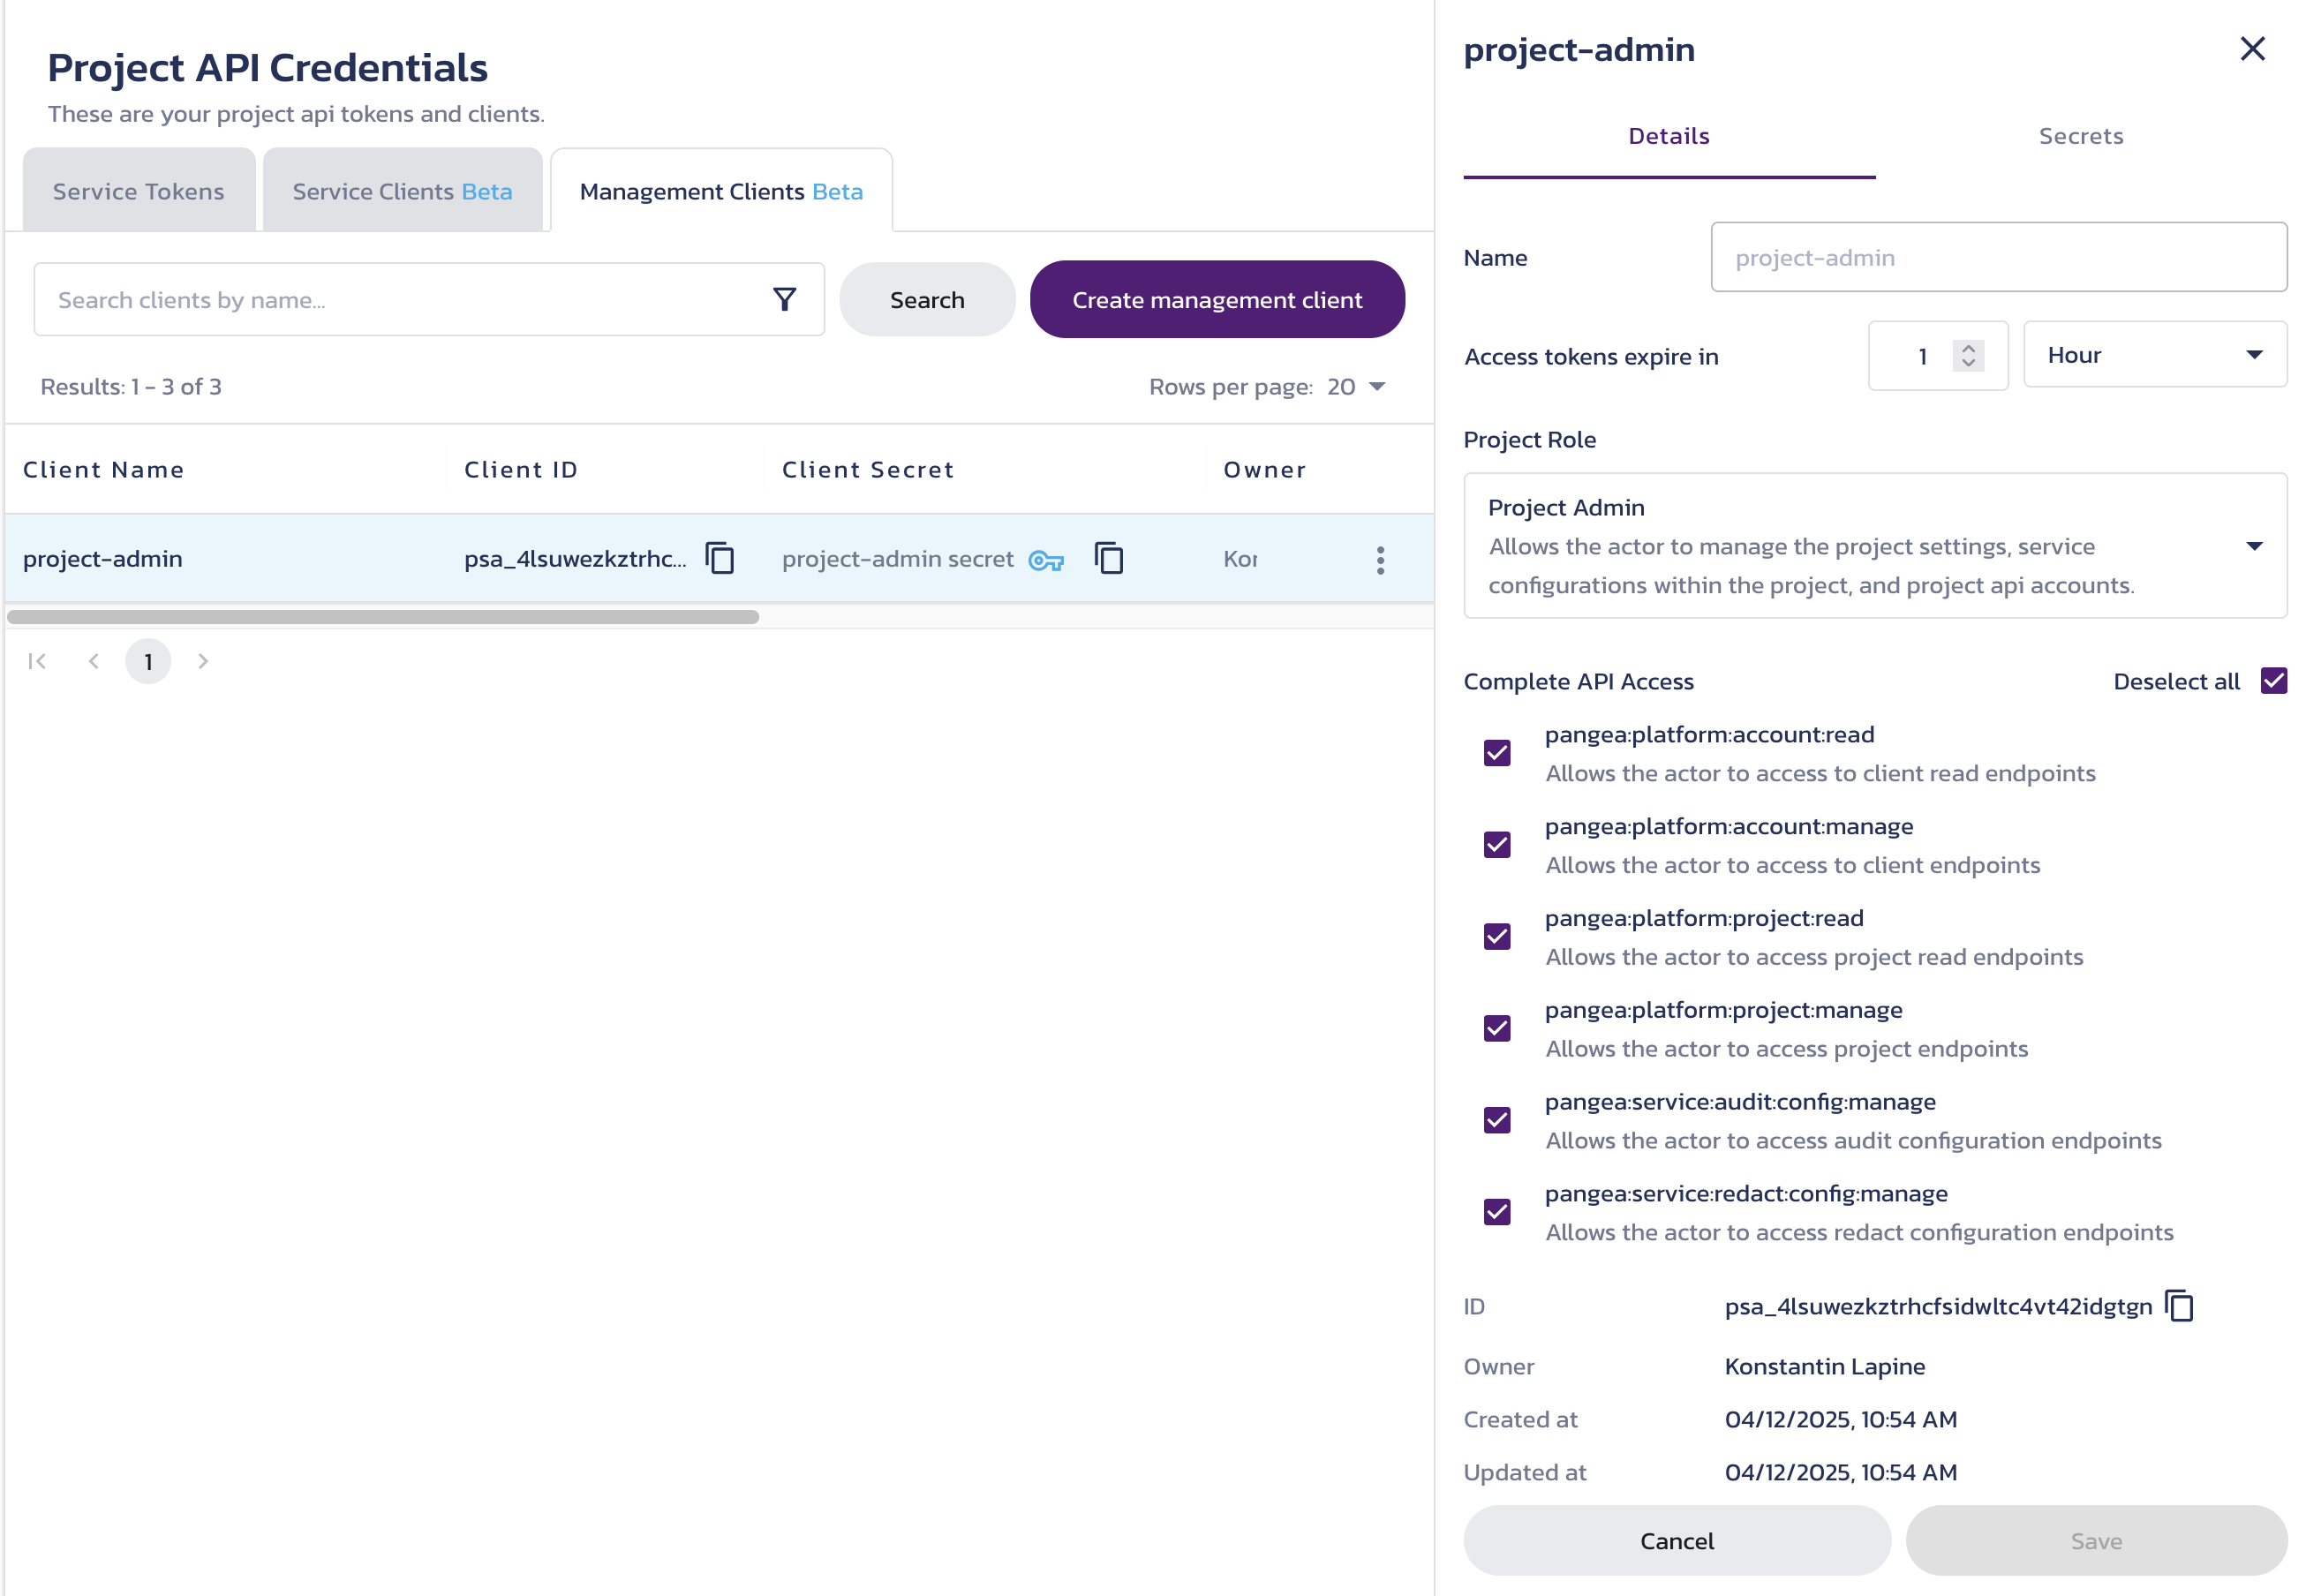The image size is (2306, 1596).
Task: Expand the Project Role dropdown
Action: pos(1875,546)
